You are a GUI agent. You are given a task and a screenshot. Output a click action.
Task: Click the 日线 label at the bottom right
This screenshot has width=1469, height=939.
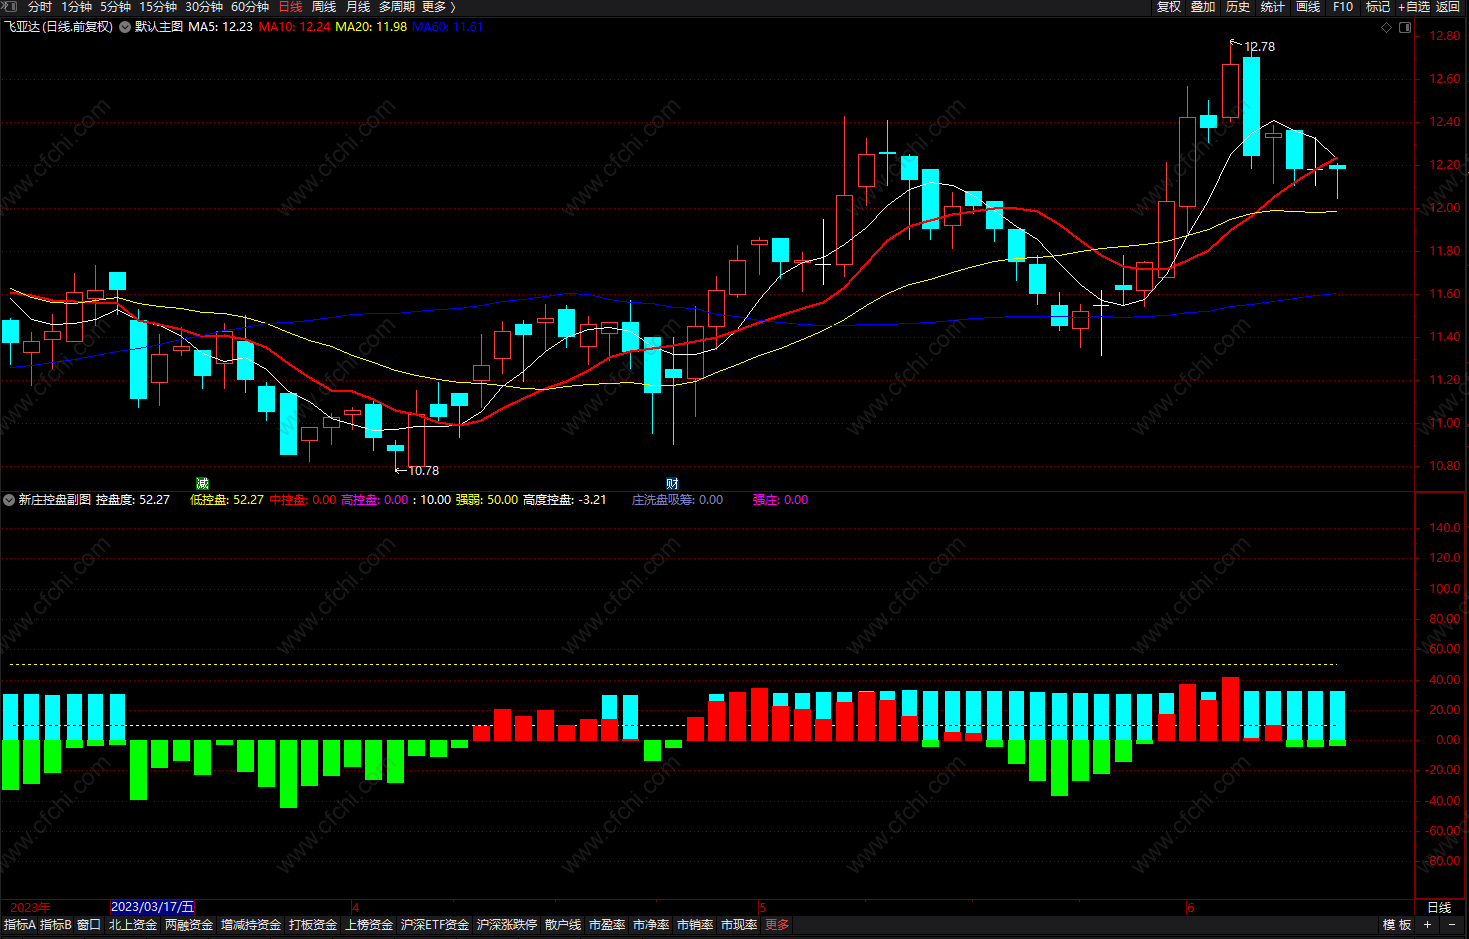tap(1439, 908)
